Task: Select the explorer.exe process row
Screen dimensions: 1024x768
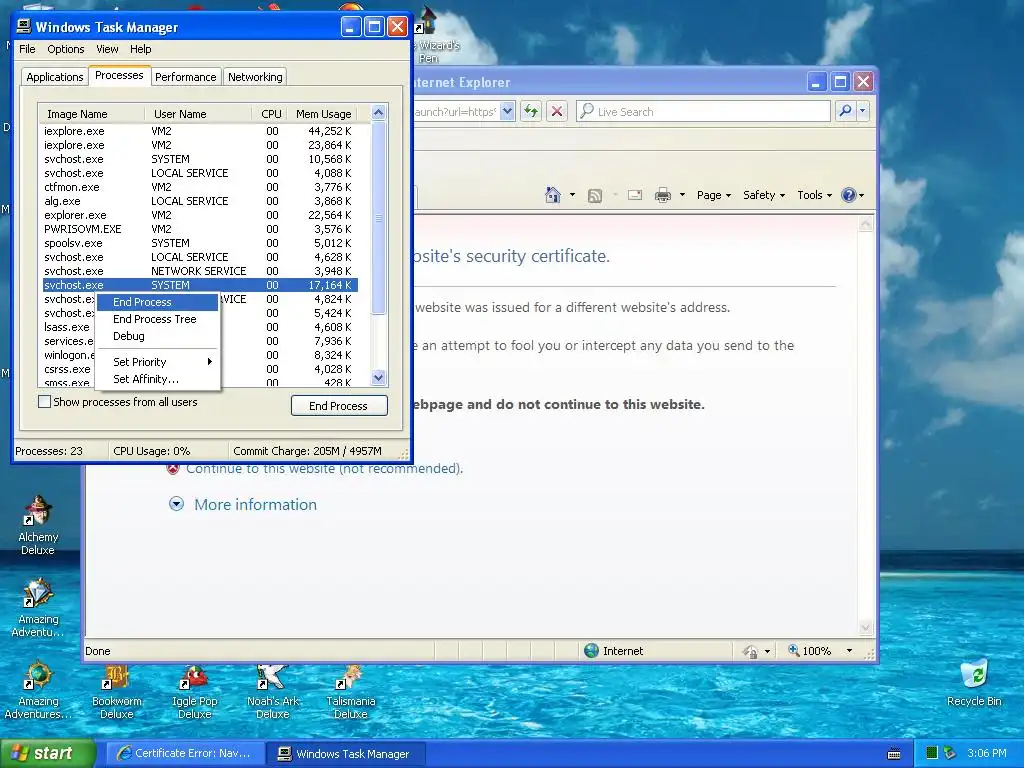Action: click(x=200, y=215)
